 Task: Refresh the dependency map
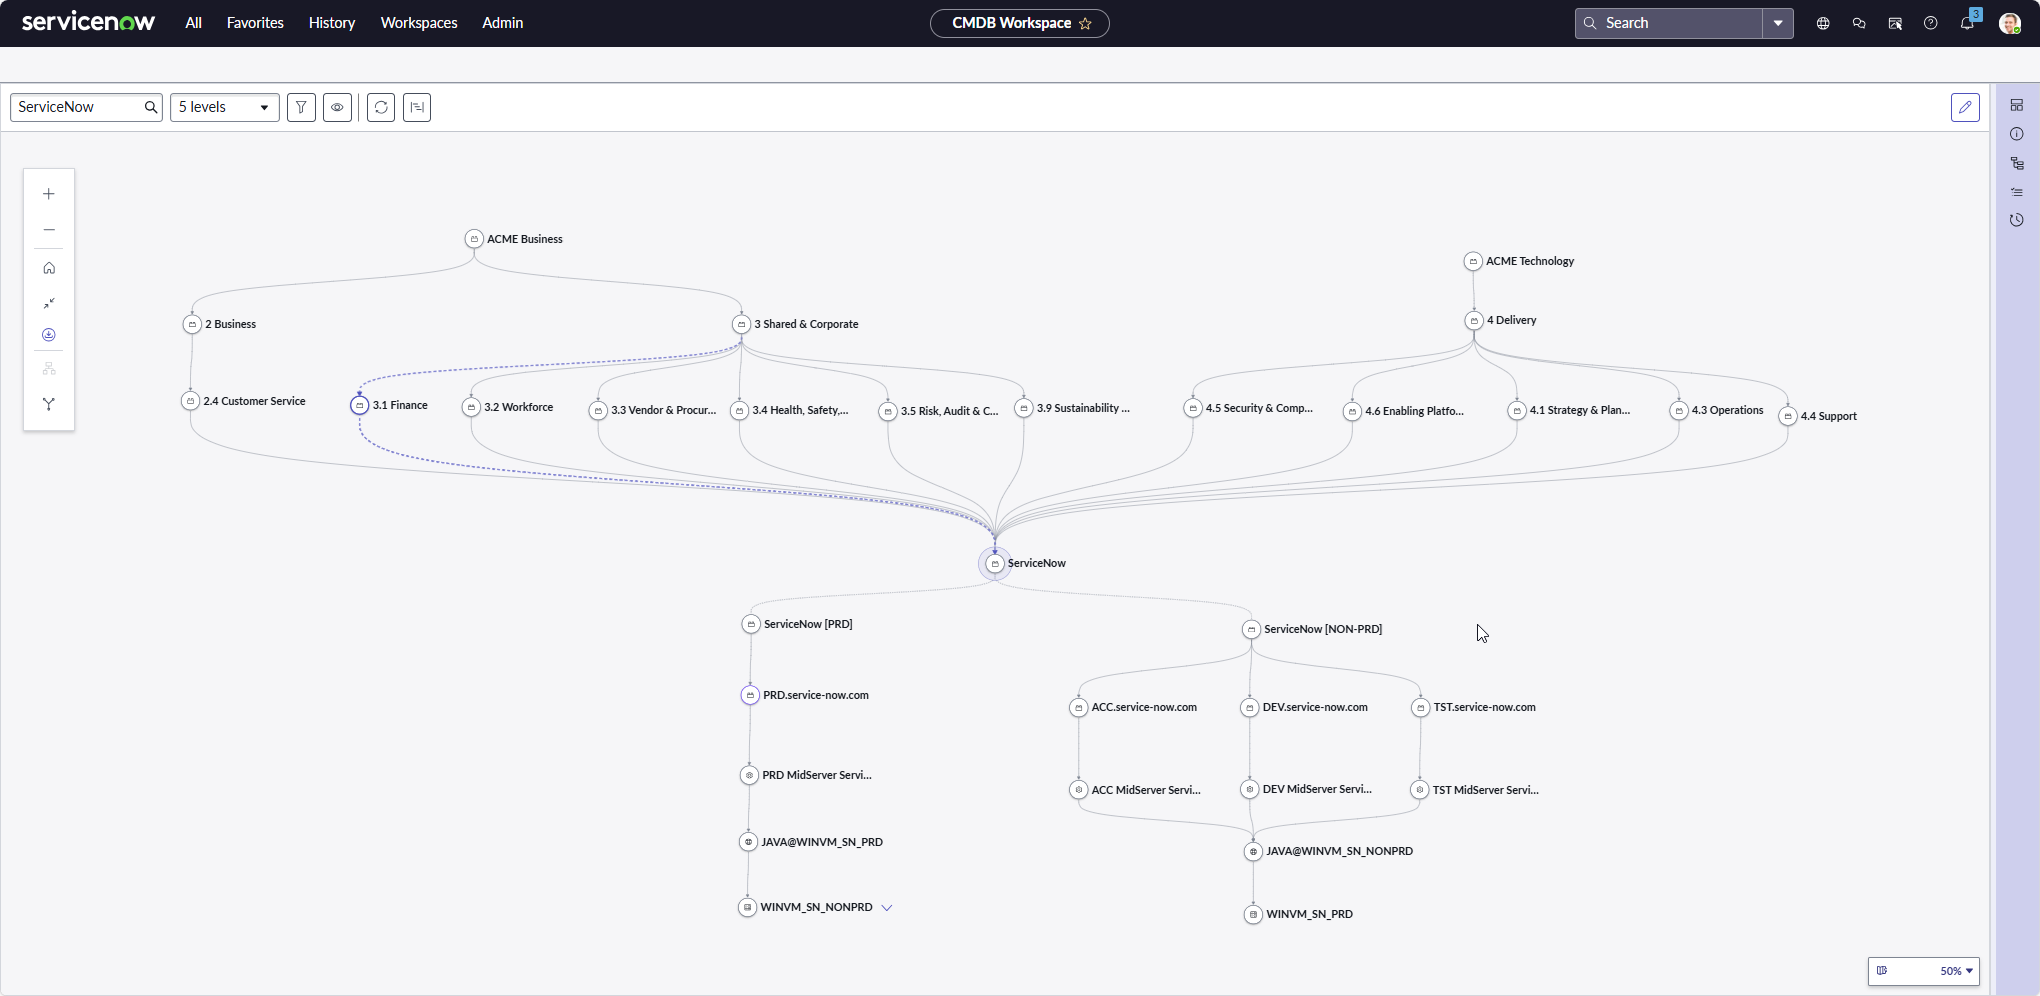coord(381,107)
